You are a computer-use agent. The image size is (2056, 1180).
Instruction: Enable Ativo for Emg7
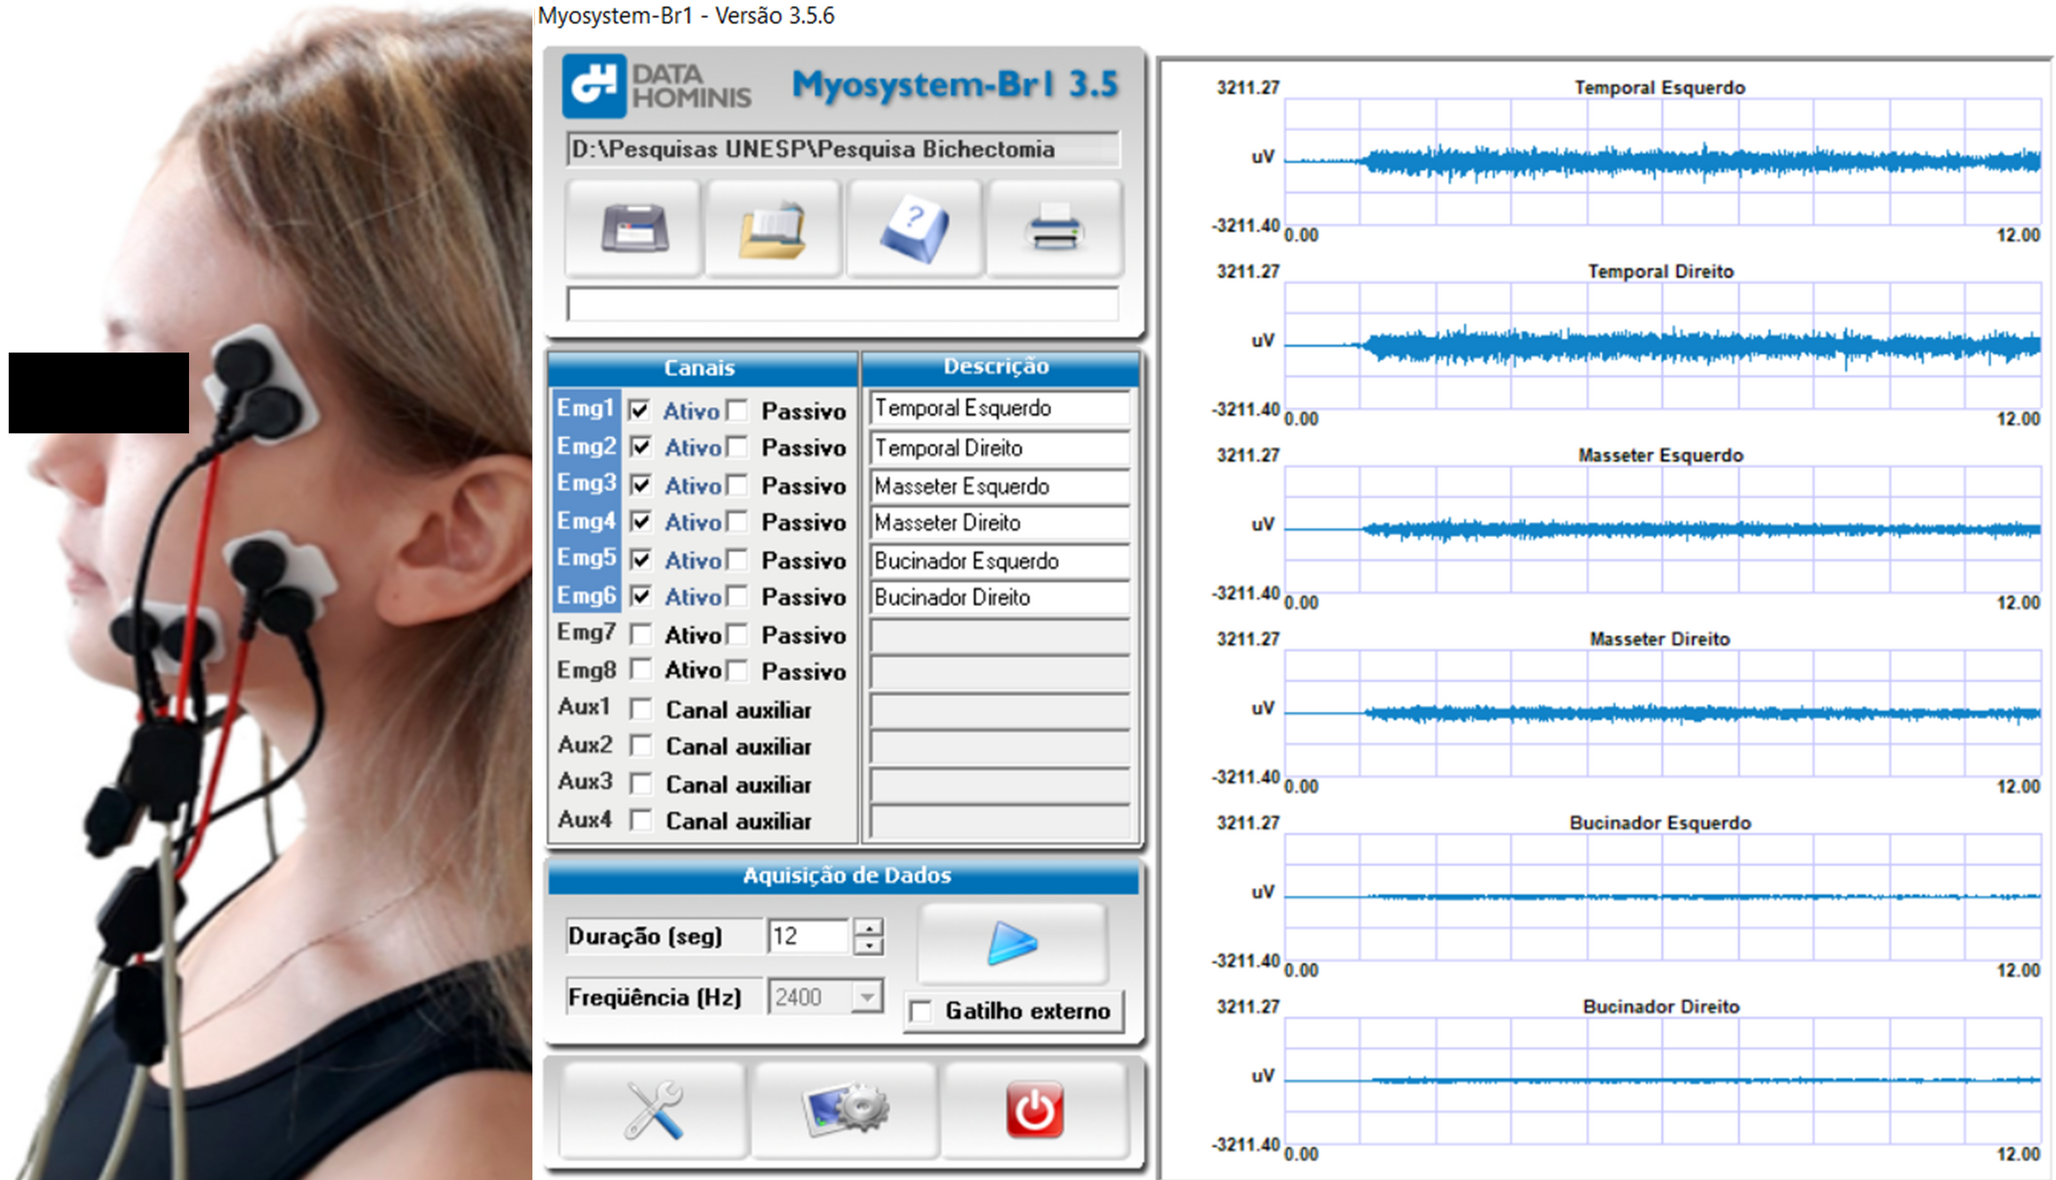pos(640,634)
